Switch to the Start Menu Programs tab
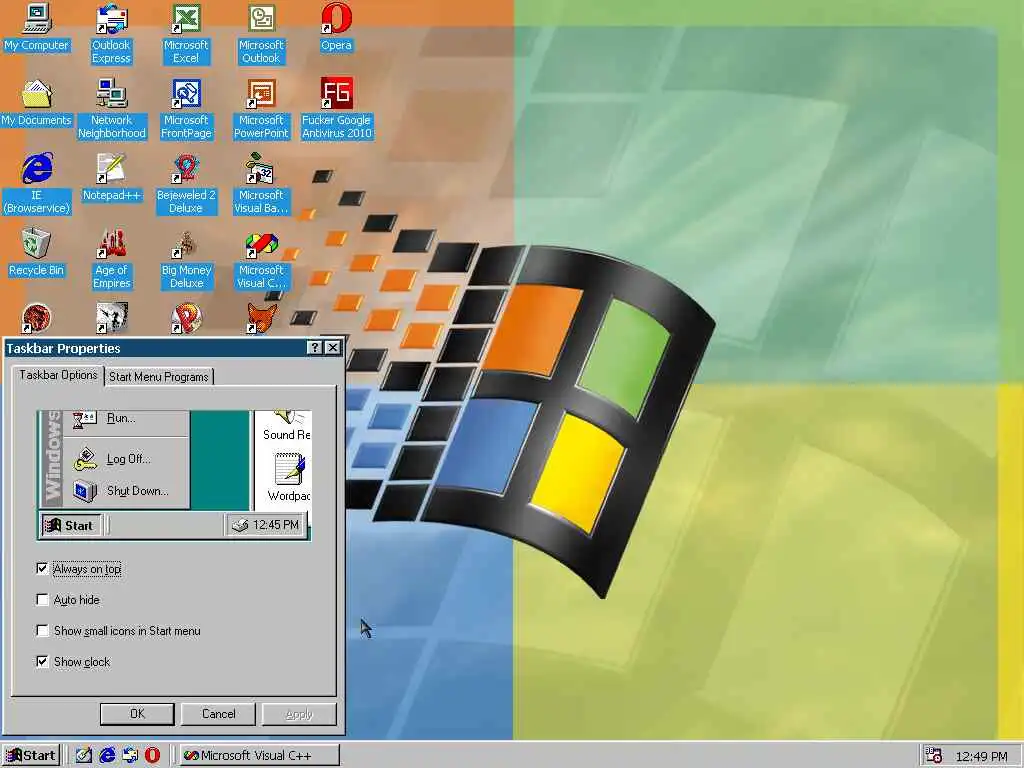 (x=159, y=377)
